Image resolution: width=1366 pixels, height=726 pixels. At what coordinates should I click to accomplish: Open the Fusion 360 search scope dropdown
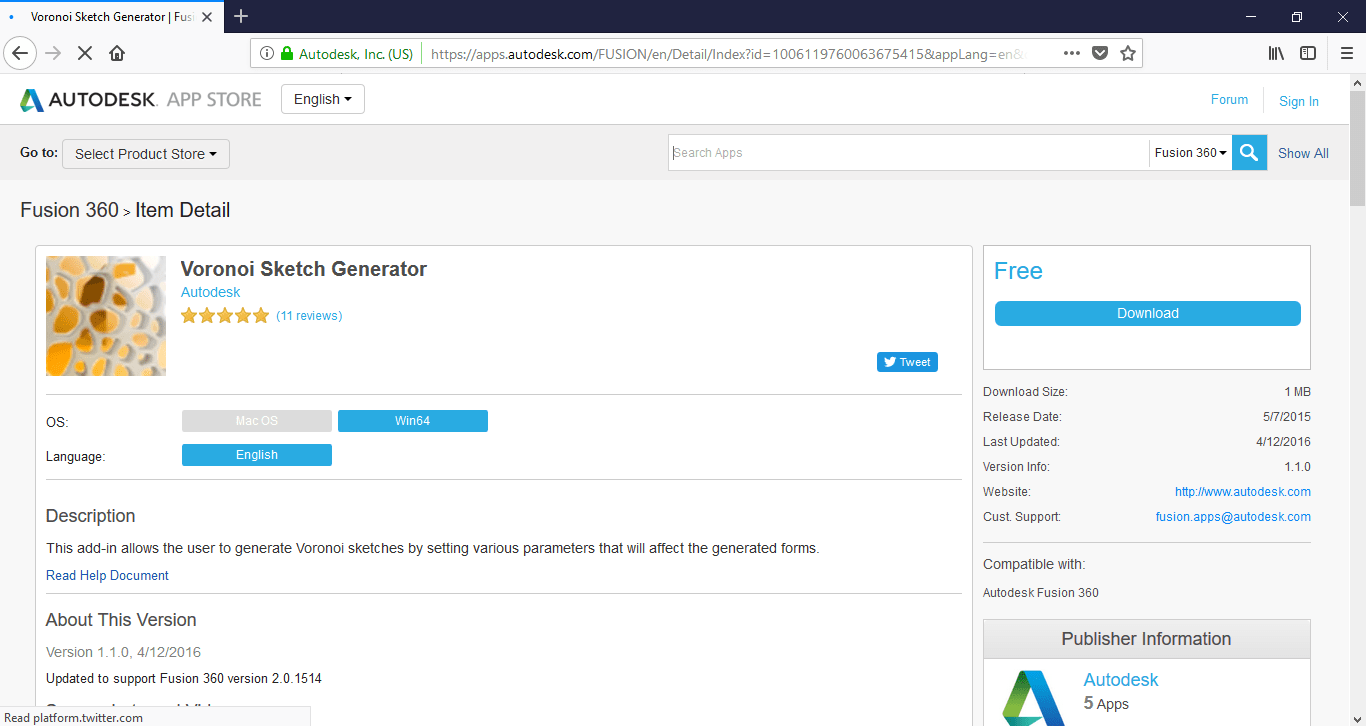(x=1190, y=153)
